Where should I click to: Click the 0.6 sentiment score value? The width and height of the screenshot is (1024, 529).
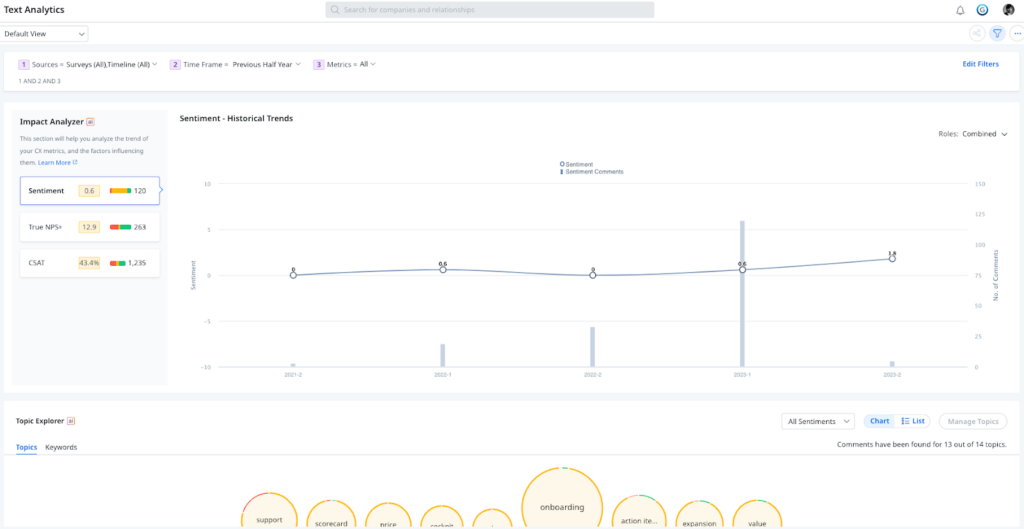tap(89, 191)
